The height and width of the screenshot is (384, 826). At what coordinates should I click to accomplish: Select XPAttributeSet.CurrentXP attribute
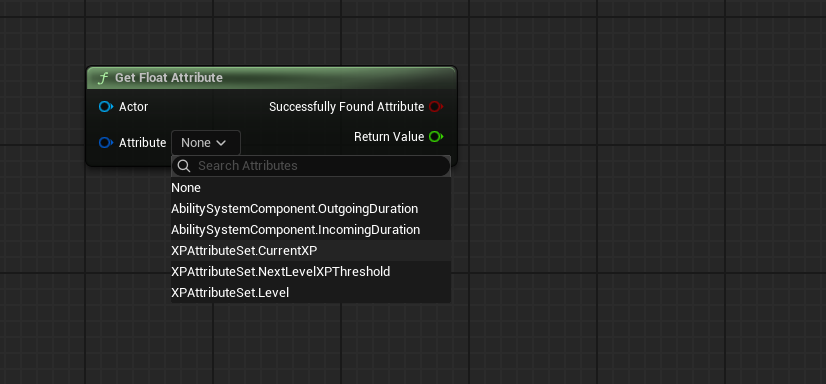[x=311, y=251]
